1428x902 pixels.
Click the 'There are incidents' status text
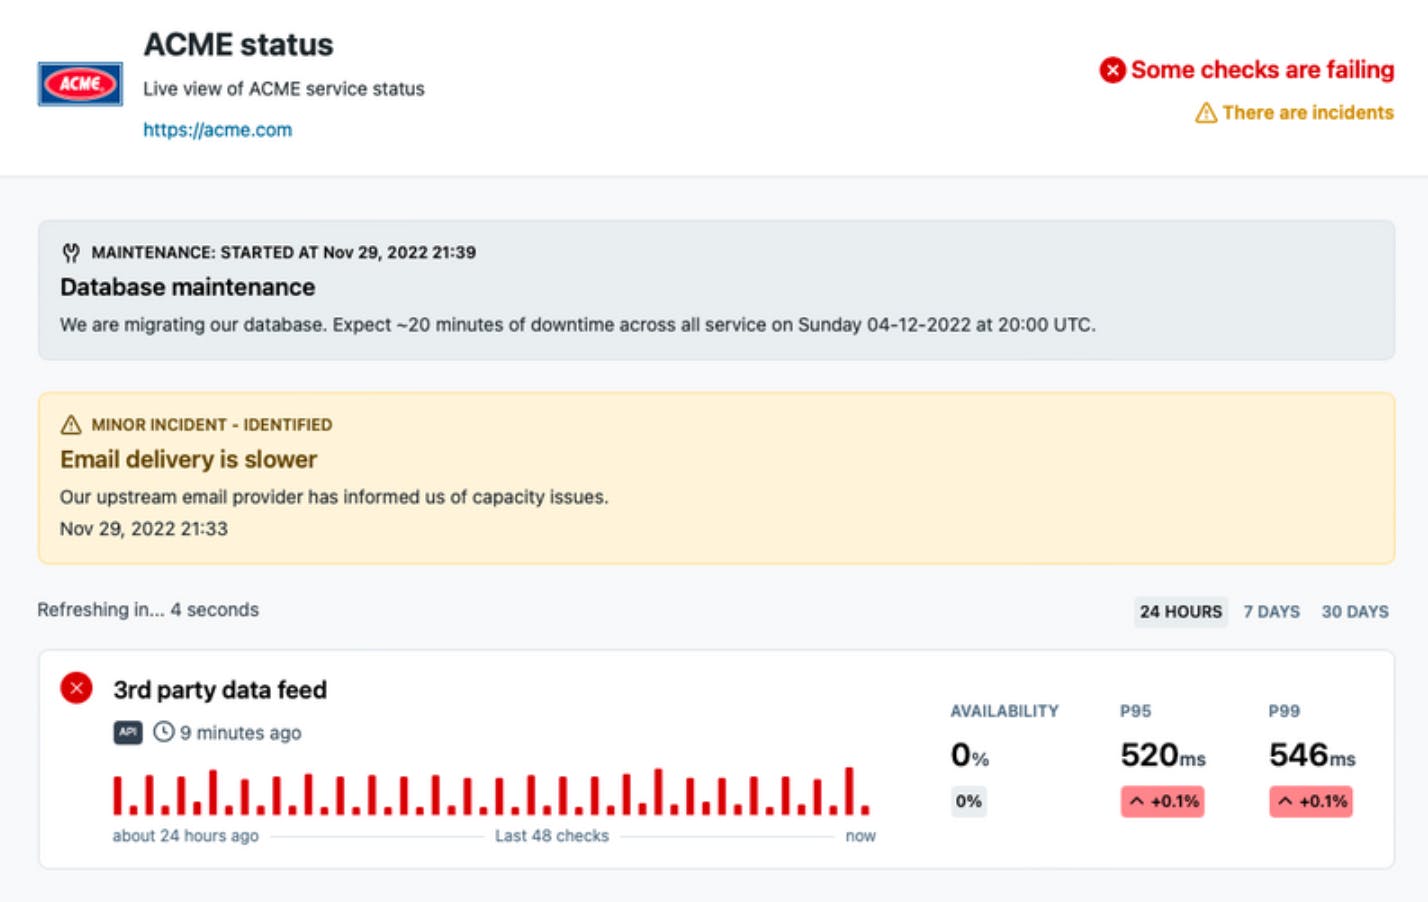point(1308,112)
